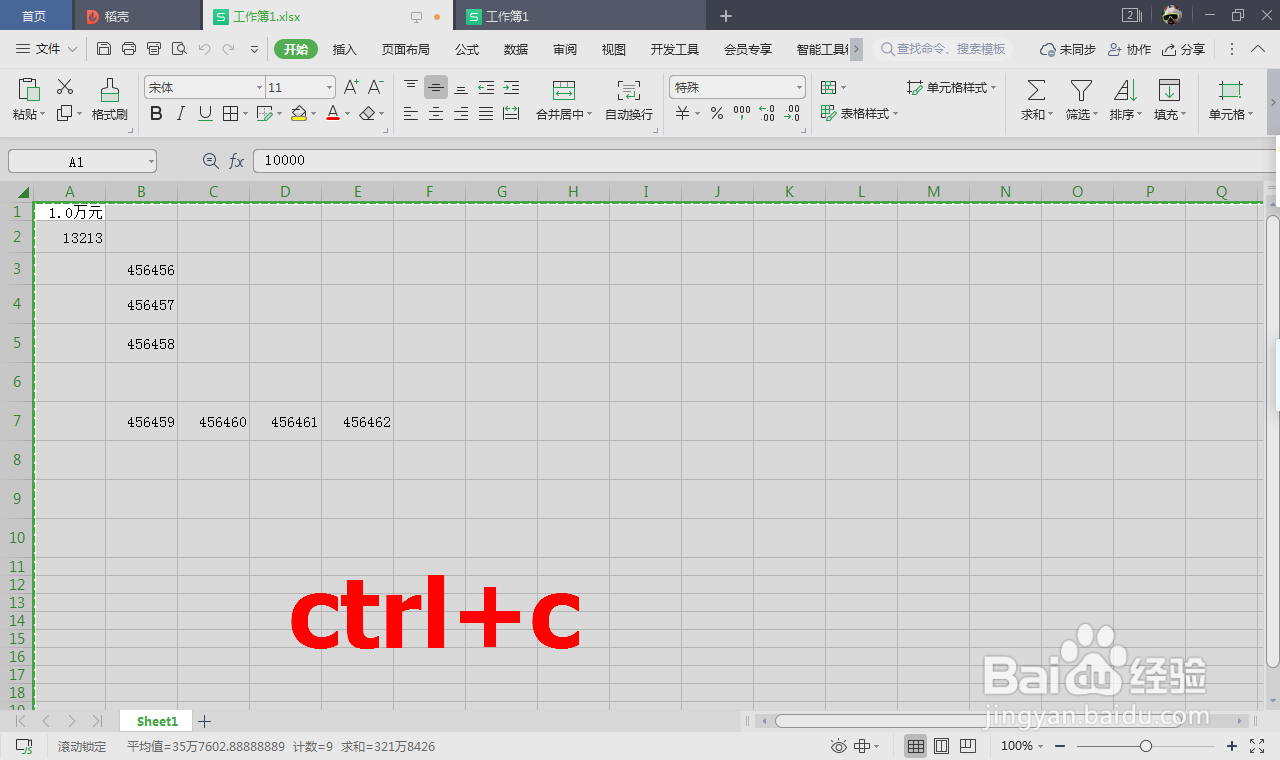Screen dimensions: 1280x760
Task: Apply yellow fill color bucket
Action: [298, 114]
